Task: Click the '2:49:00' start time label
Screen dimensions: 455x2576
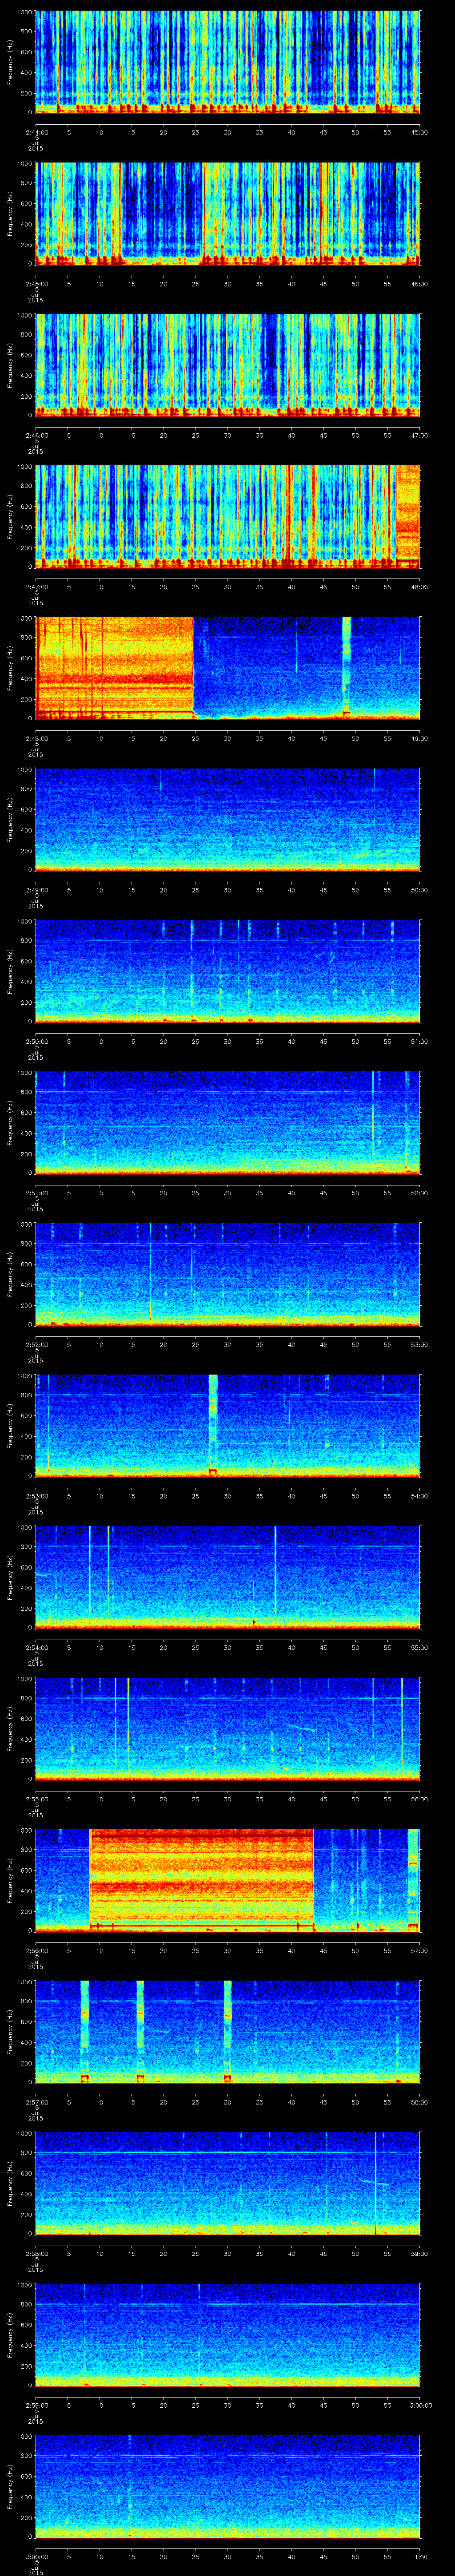Action: (x=36, y=890)
